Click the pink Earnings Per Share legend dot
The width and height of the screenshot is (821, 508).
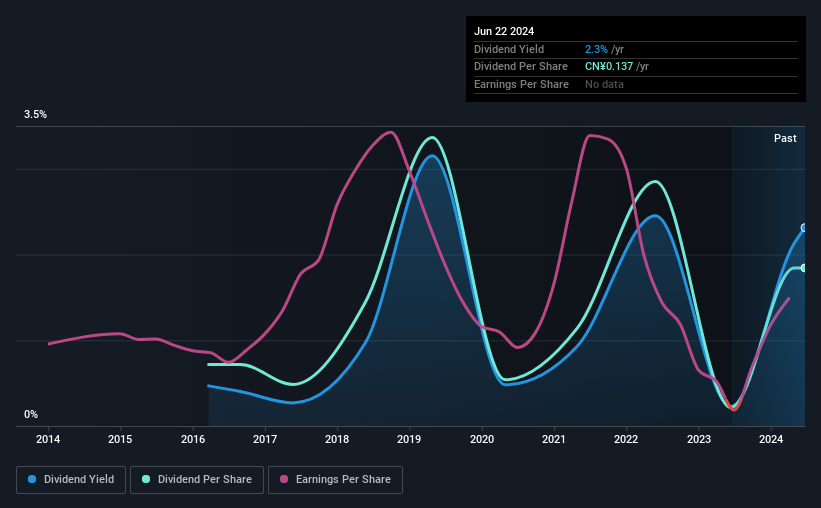[x=284, y=479]
